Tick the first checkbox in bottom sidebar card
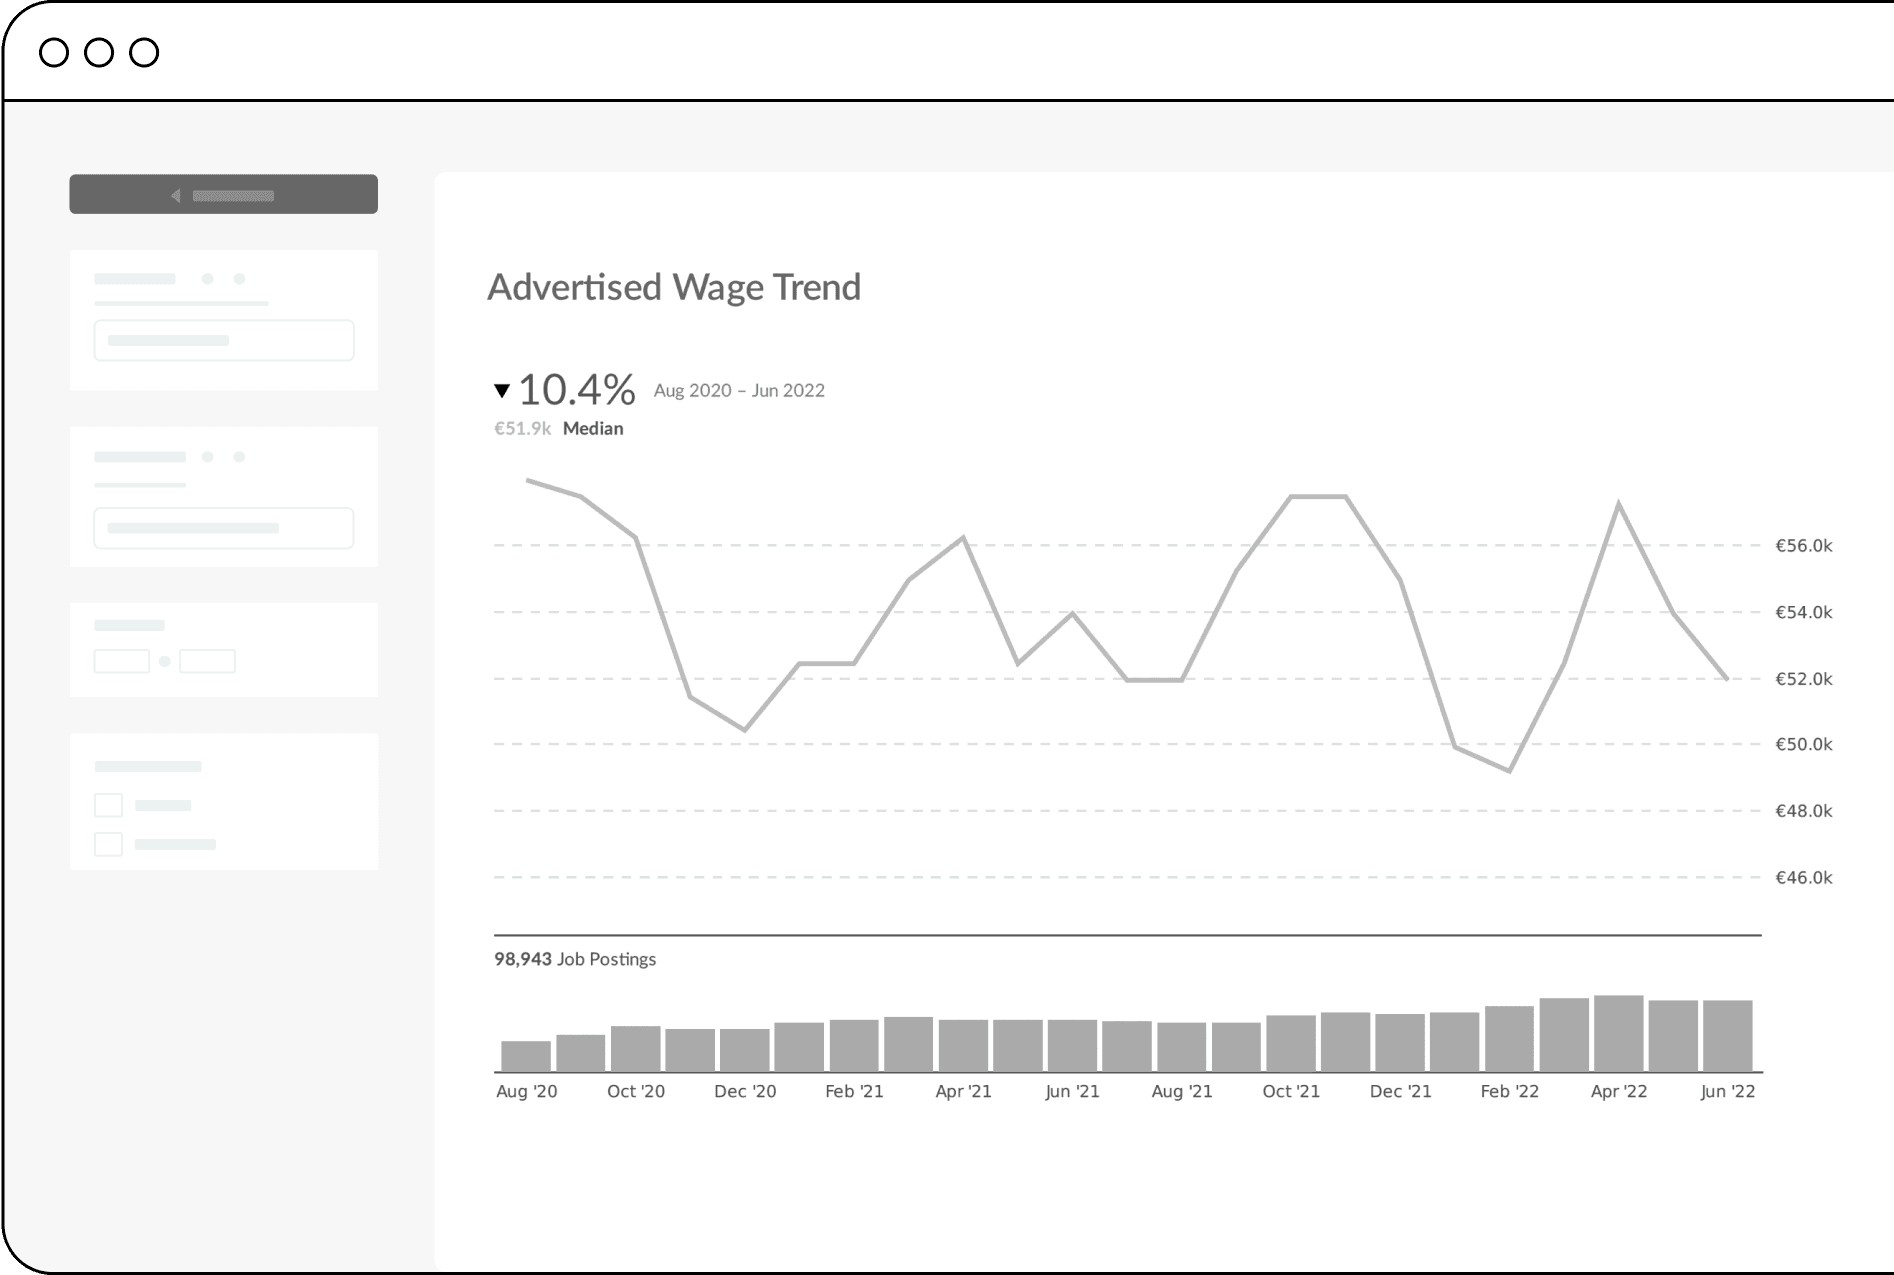1894x1275 pixels. 108,805
